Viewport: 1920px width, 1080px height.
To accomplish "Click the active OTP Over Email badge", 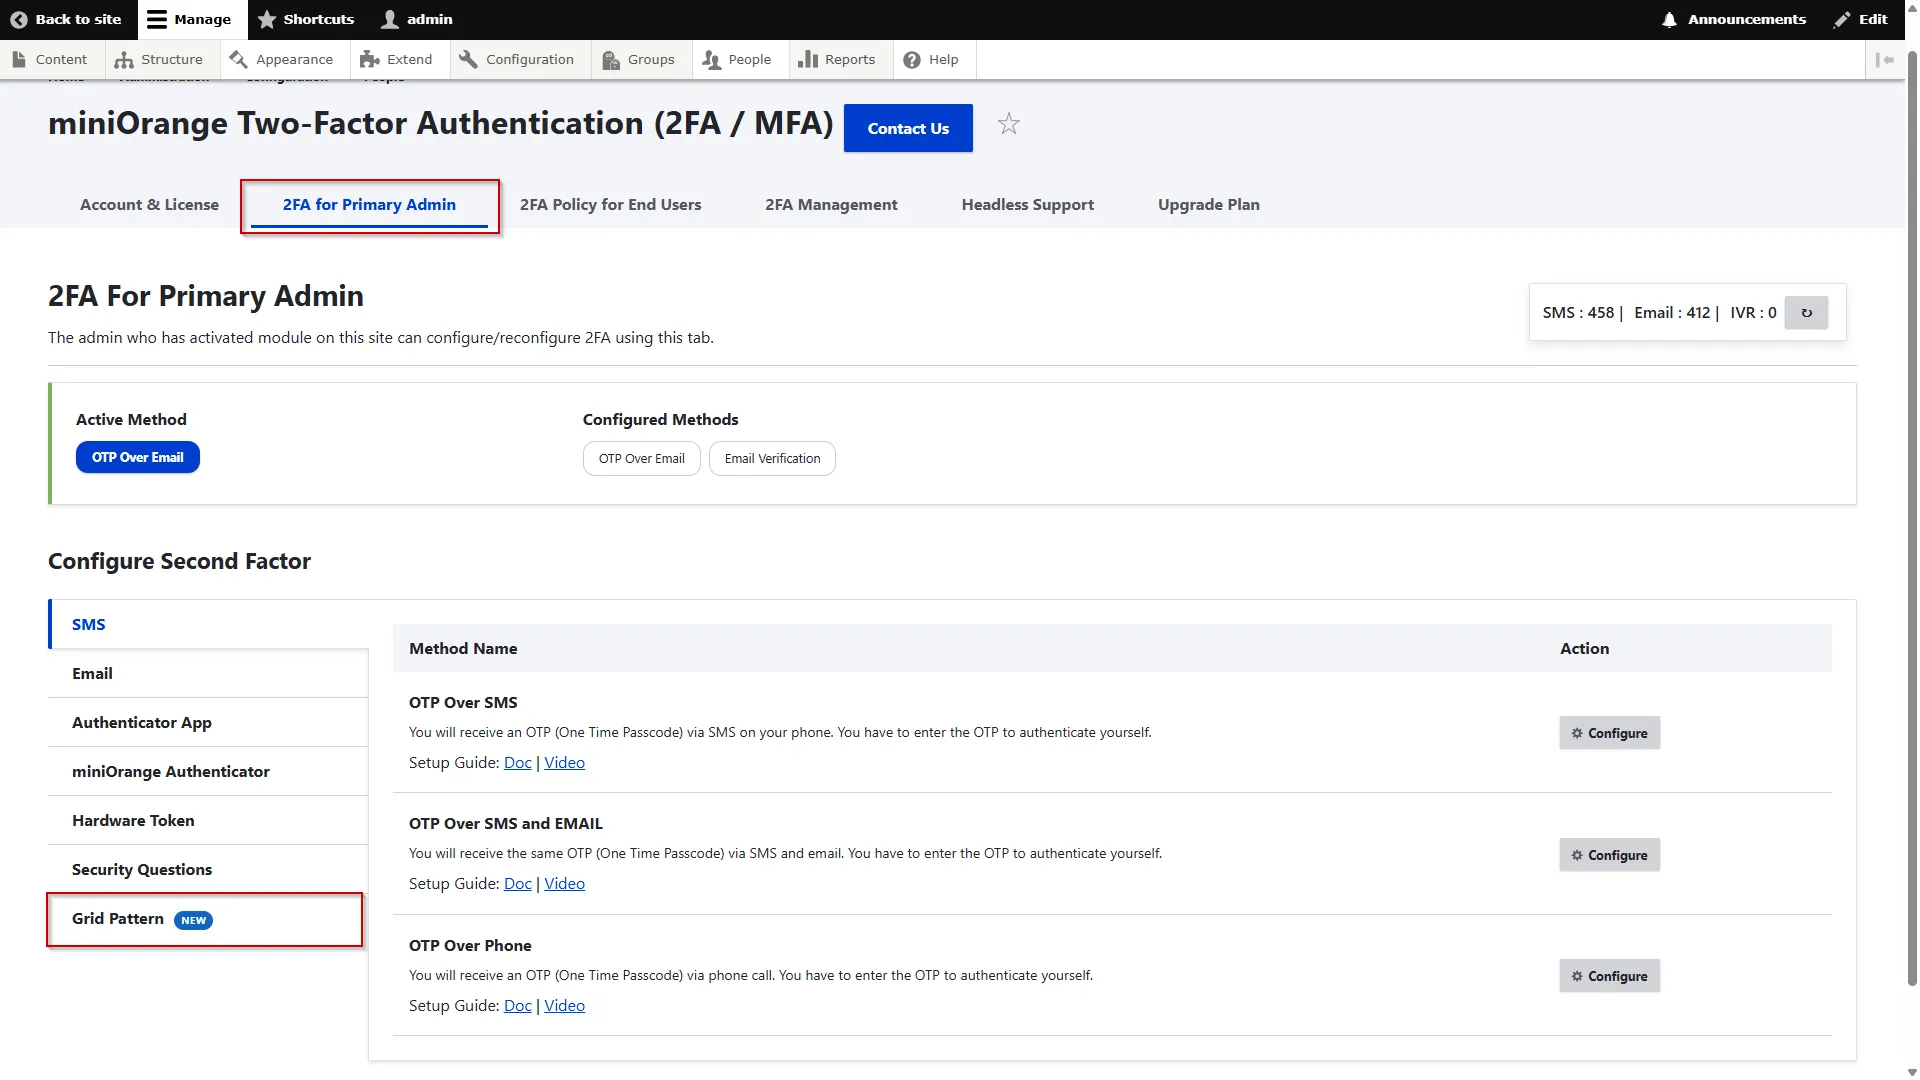I will tap(138, 457).
